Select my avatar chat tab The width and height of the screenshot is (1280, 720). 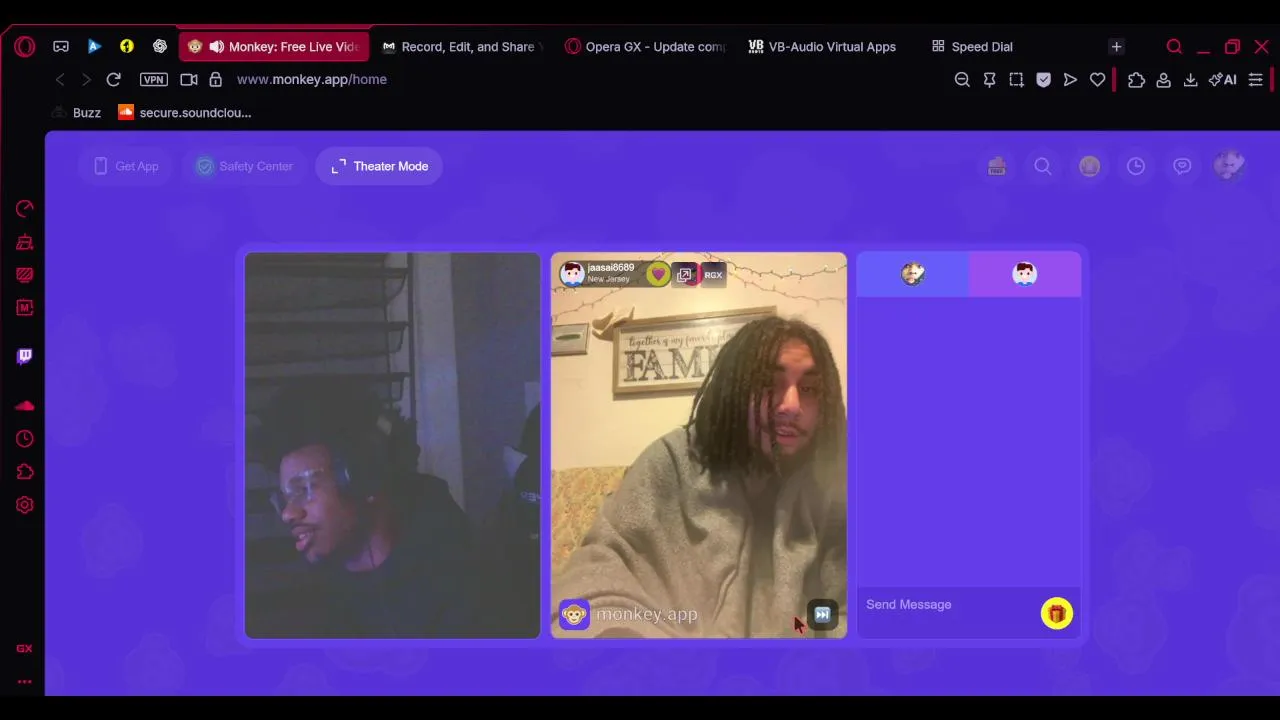tap(913, 274)
